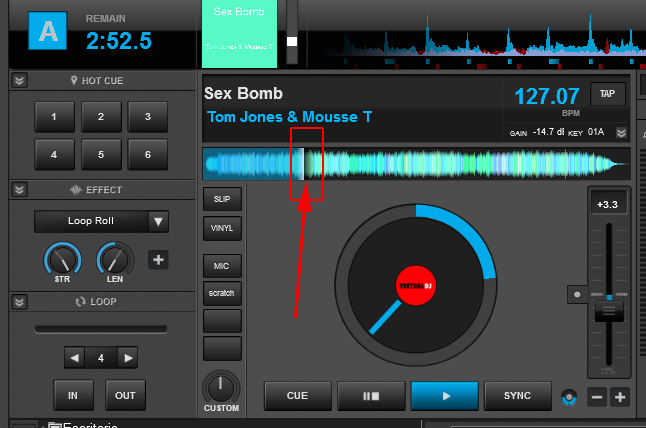The height and width of the screenshot is (428, 646).
Task: Click the loop length value 4
Action: pos(101,358)
